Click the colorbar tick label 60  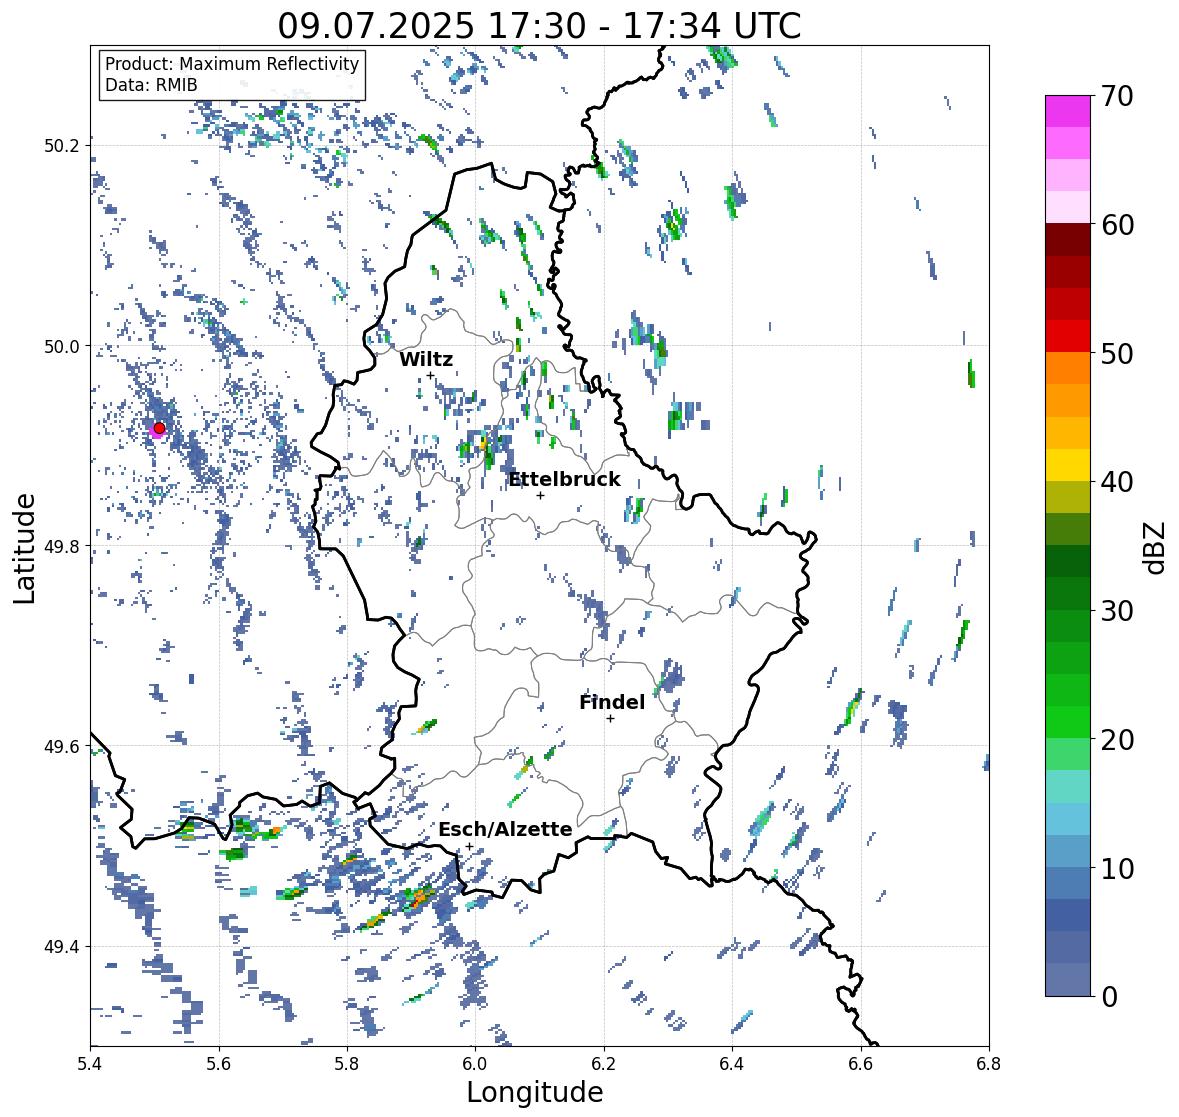click(1117, 225)
